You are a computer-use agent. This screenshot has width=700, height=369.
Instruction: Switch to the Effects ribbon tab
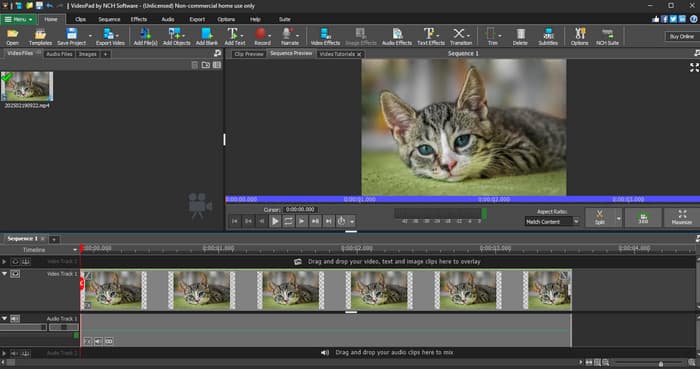click(x=138, y=19)
